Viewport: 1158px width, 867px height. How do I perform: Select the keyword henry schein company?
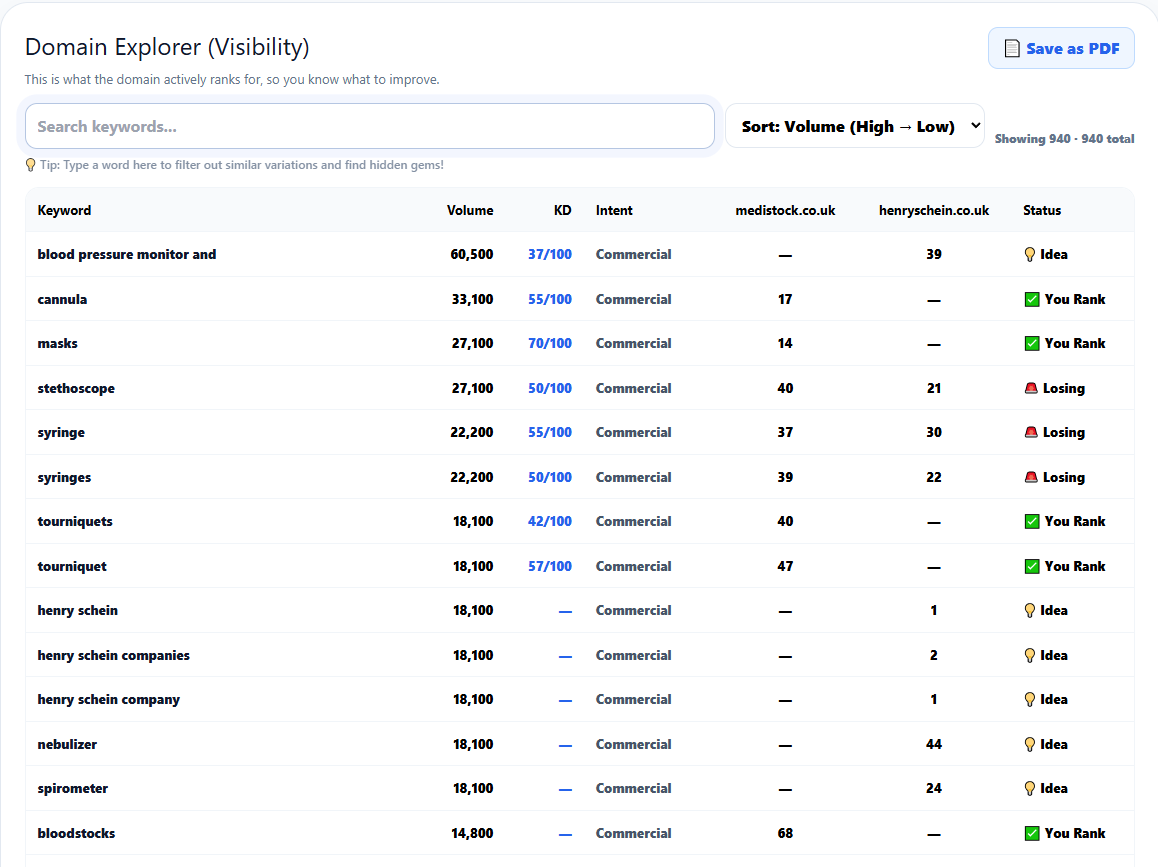coord(109,700)
